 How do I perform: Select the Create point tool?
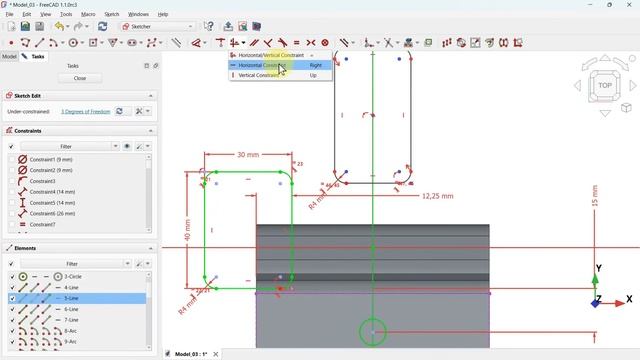point(11,43)
